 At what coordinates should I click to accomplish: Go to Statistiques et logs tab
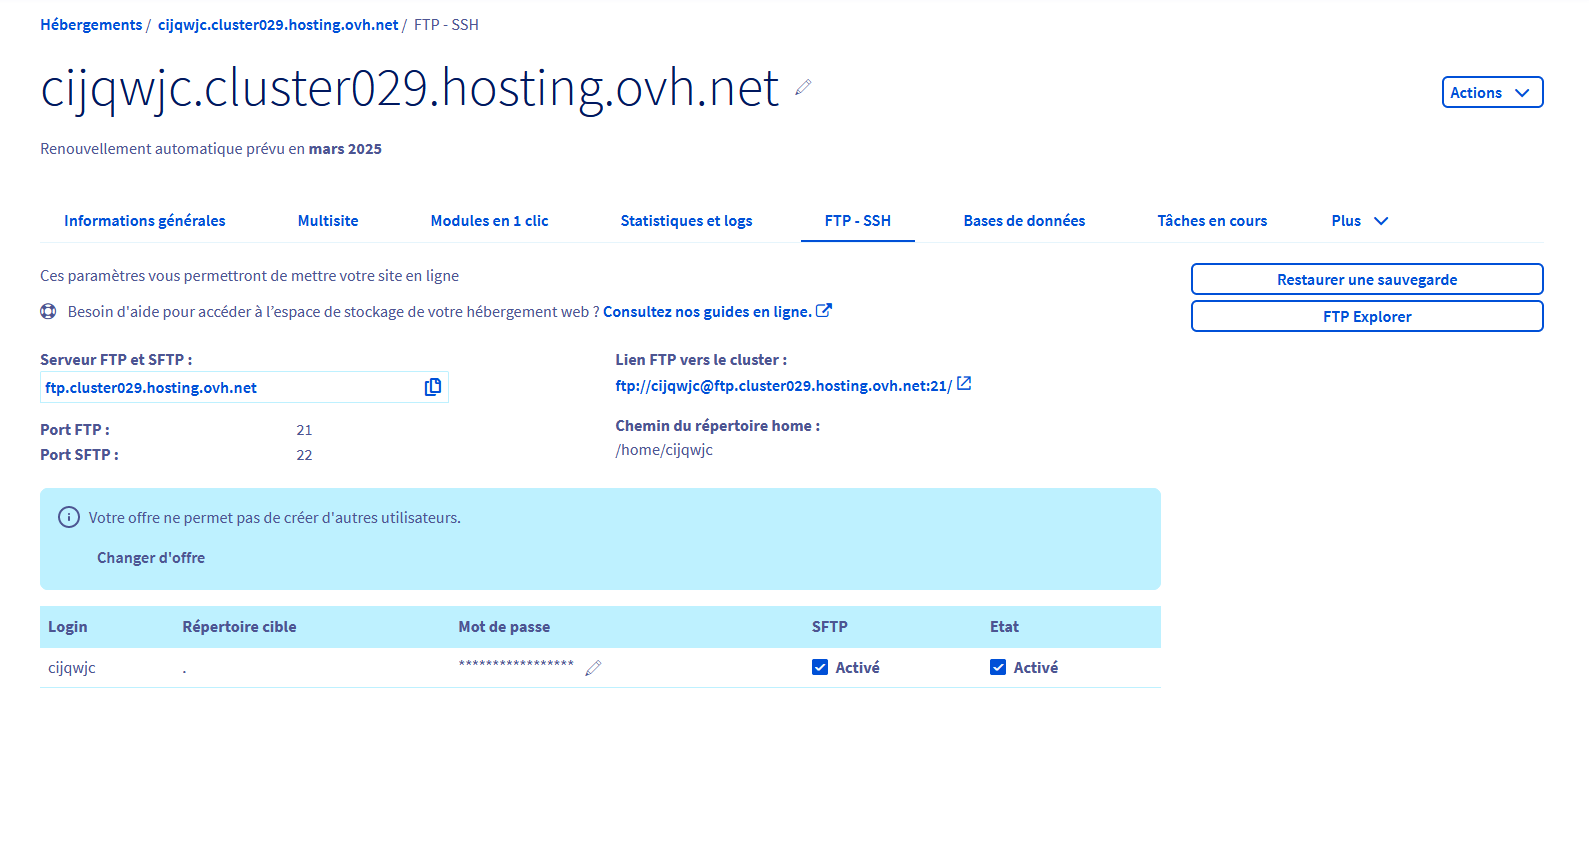[x=686, y=221]
